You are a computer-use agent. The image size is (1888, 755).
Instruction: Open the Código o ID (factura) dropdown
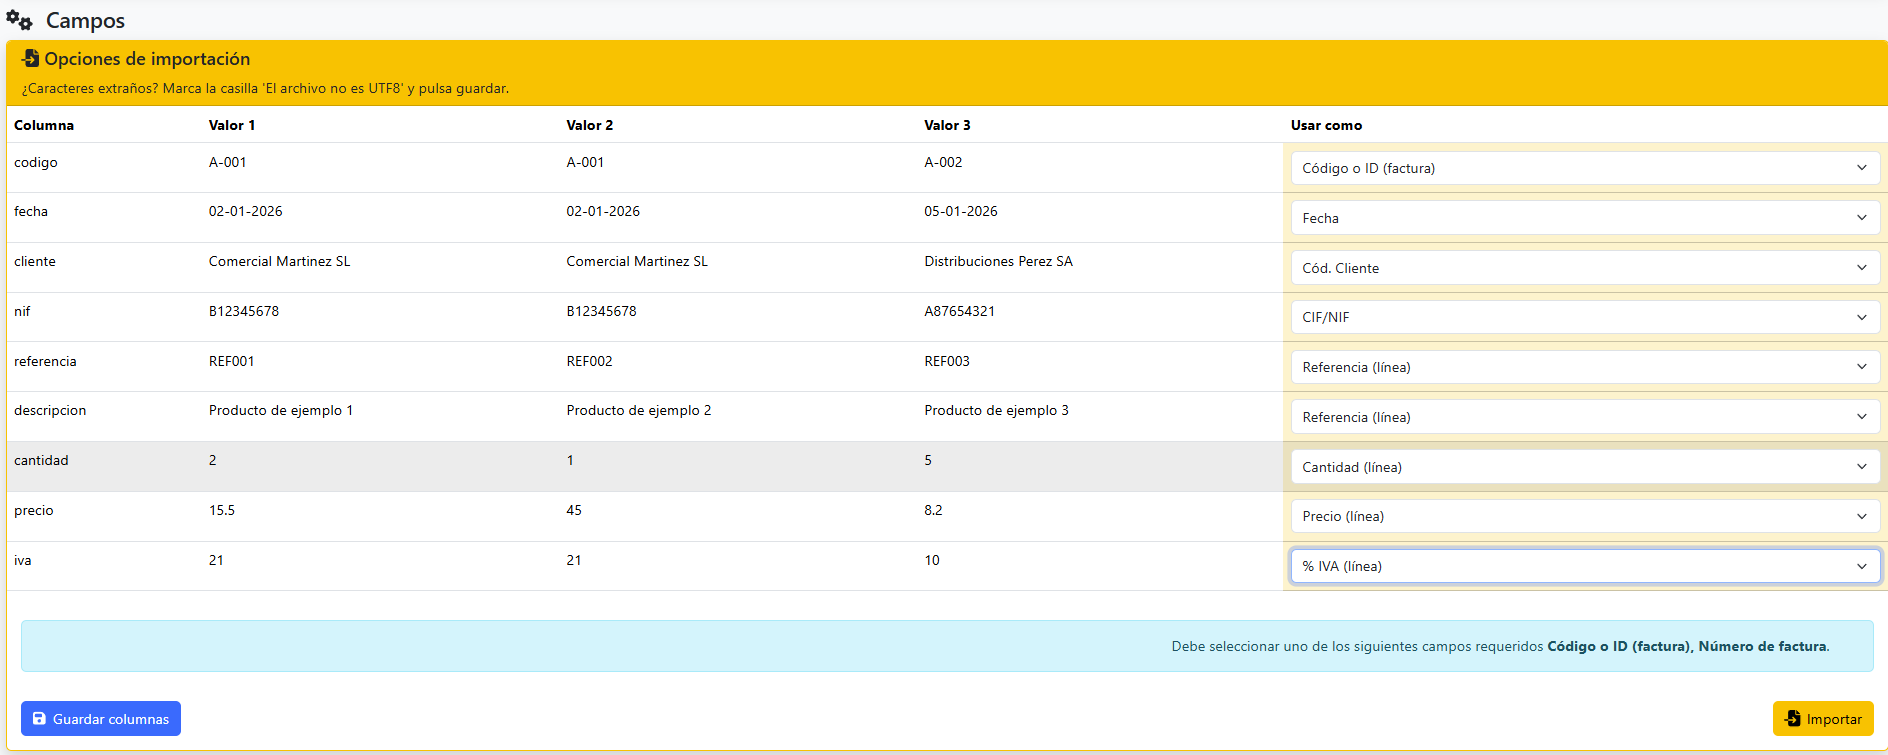[x=1585, y=168]
